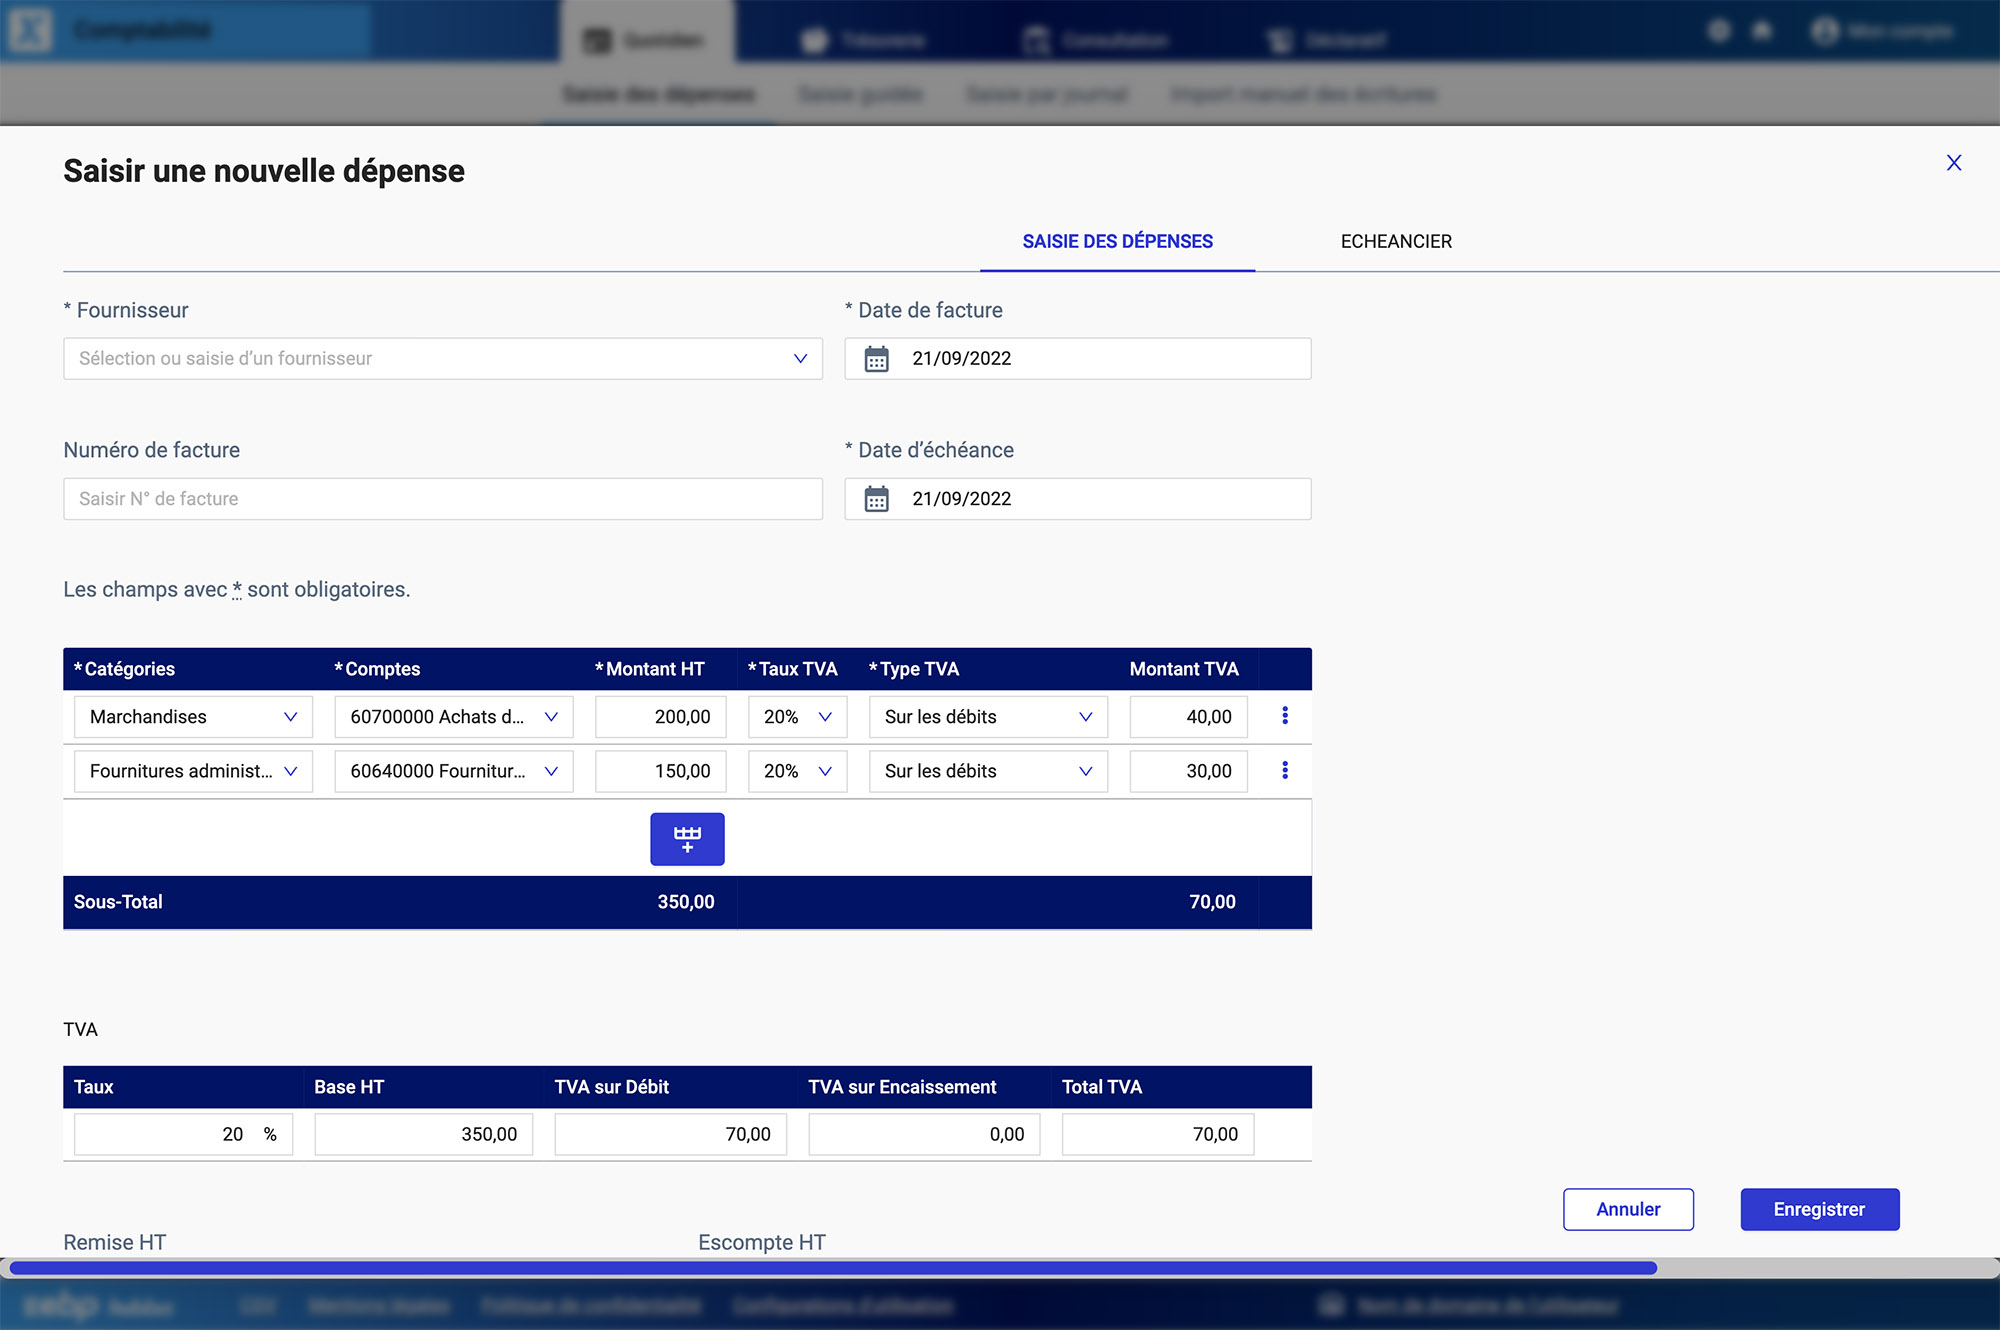This screenshot has height=1330, width=2000.
Task: Close the Saisir une nouvelle dépense dialog
Action: [x=1954, y=162]
